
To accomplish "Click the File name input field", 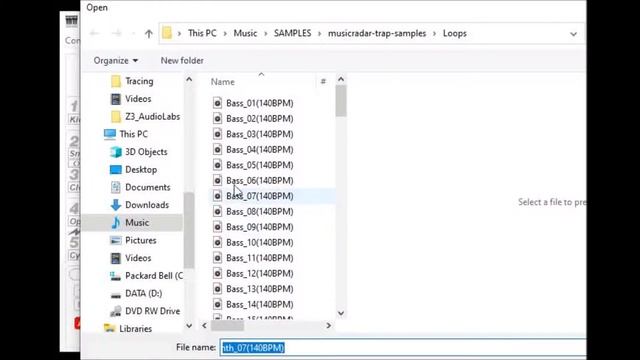I will coord(403,348).
